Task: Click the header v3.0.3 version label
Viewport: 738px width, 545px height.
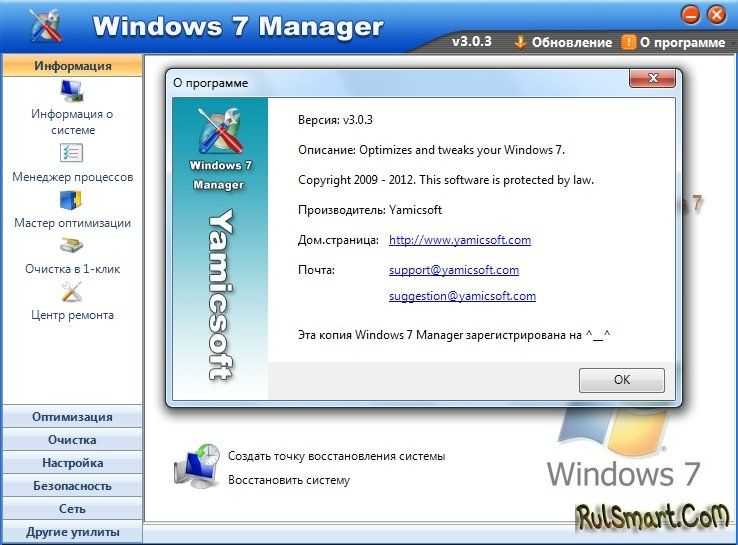Action: click(x=472, y=41)
